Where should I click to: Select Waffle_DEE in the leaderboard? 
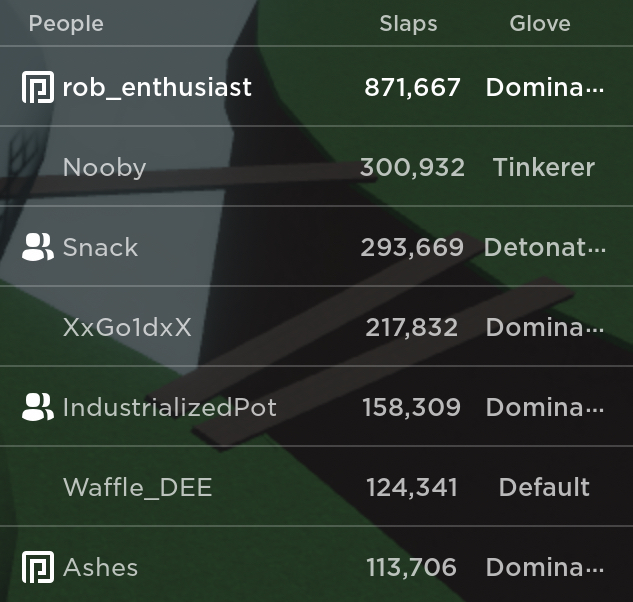pos(137,487)
